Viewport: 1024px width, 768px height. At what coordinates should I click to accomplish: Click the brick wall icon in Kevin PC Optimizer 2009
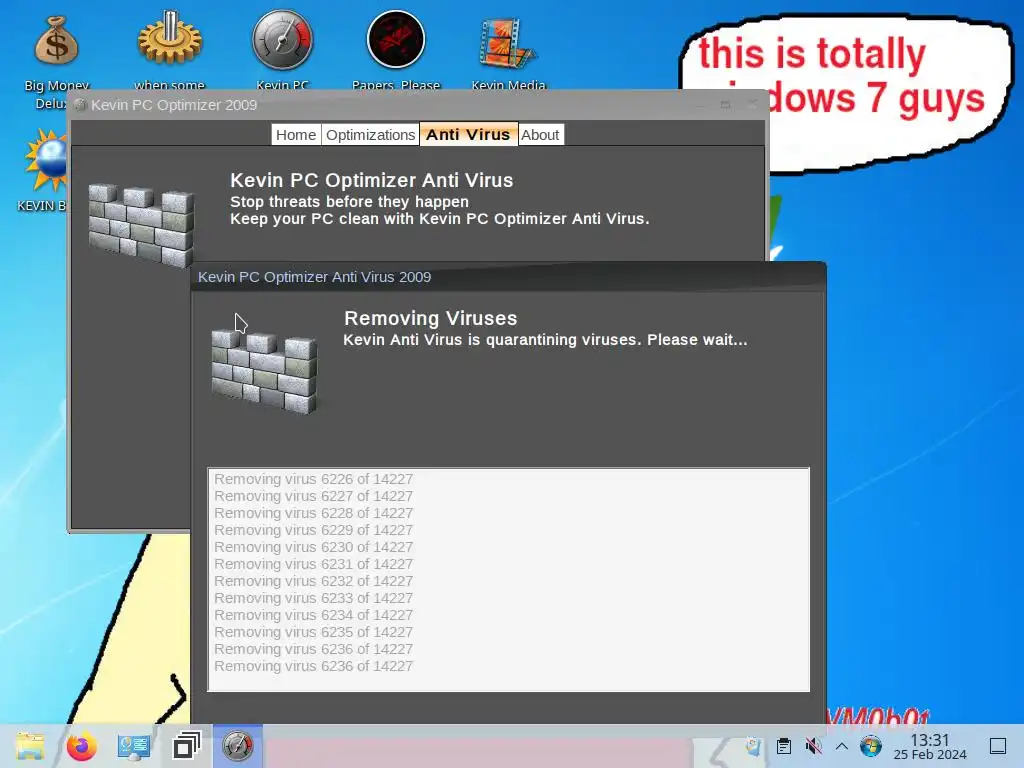tap(141, 225)
